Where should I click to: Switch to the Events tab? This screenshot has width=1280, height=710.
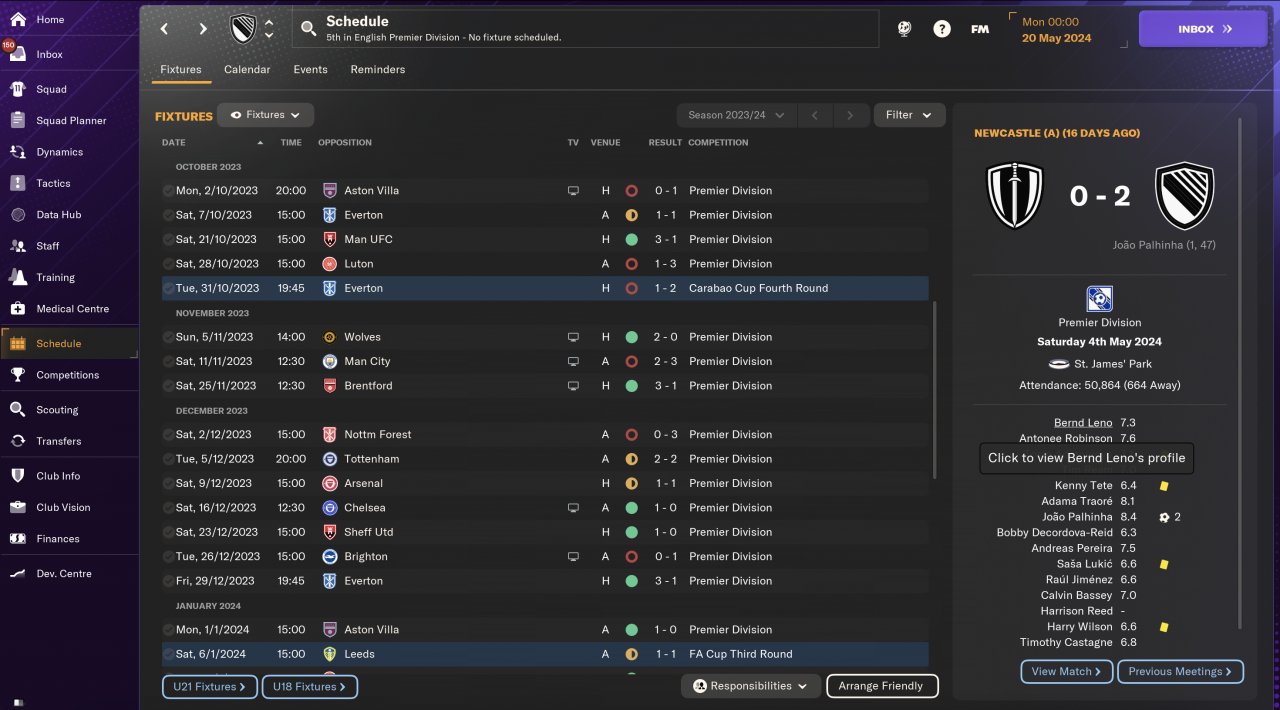(310, 70)
